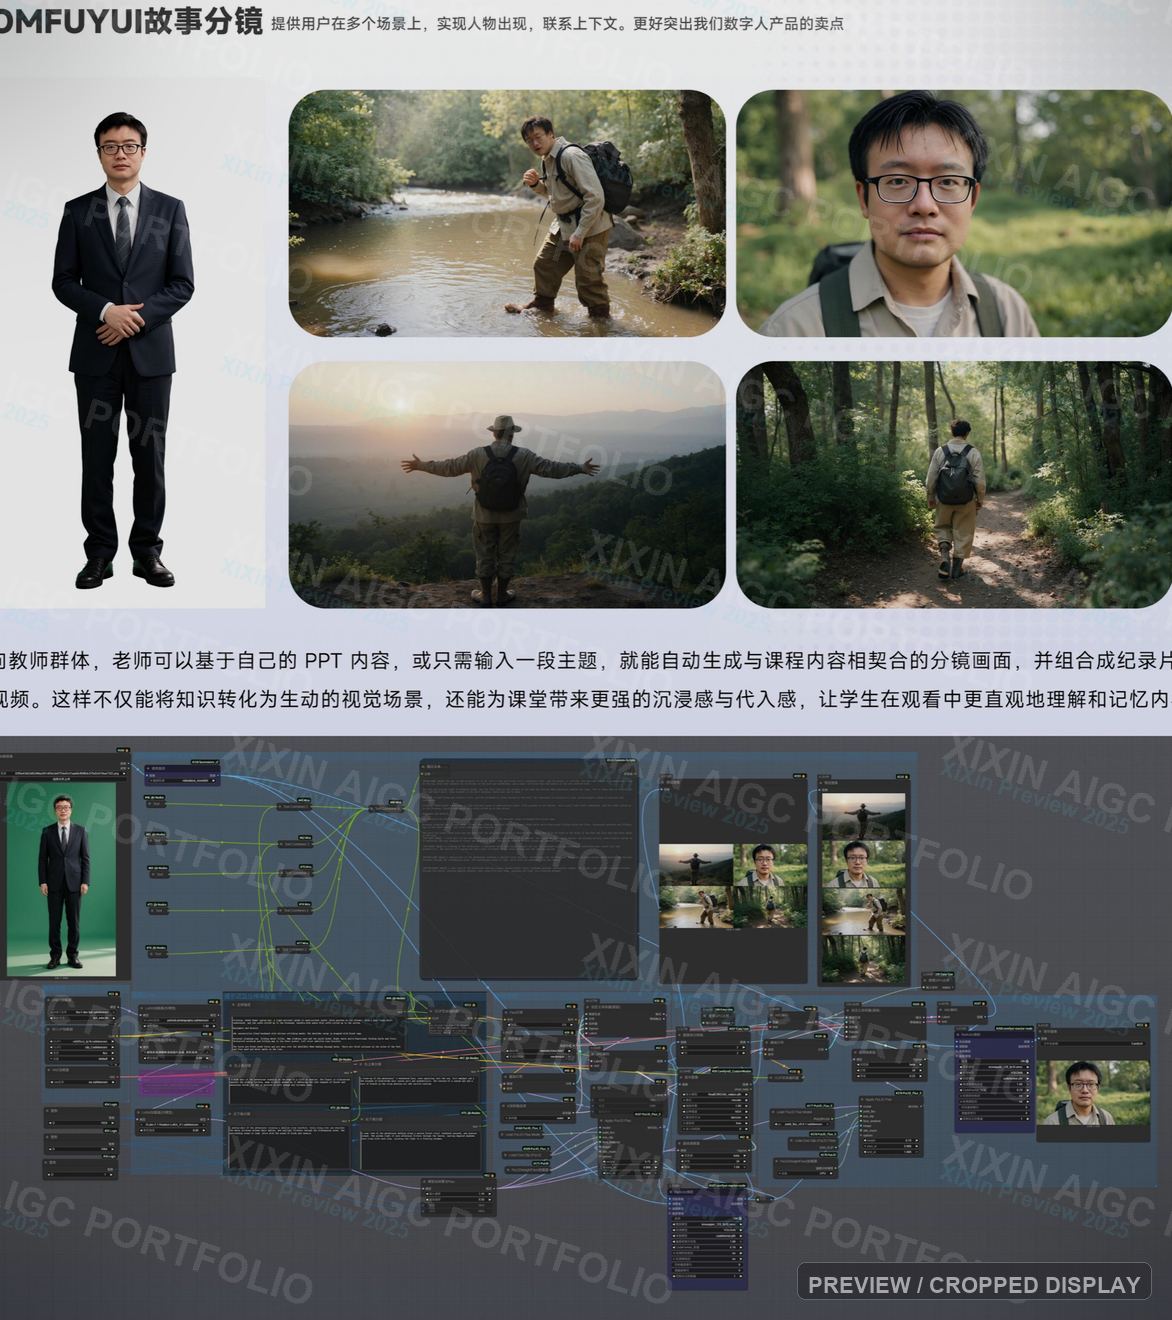Click the final output face preview in the rightmost node
Image resolution: width=1172 pixels, height=1320 pixels.
pos(1092,1092)
